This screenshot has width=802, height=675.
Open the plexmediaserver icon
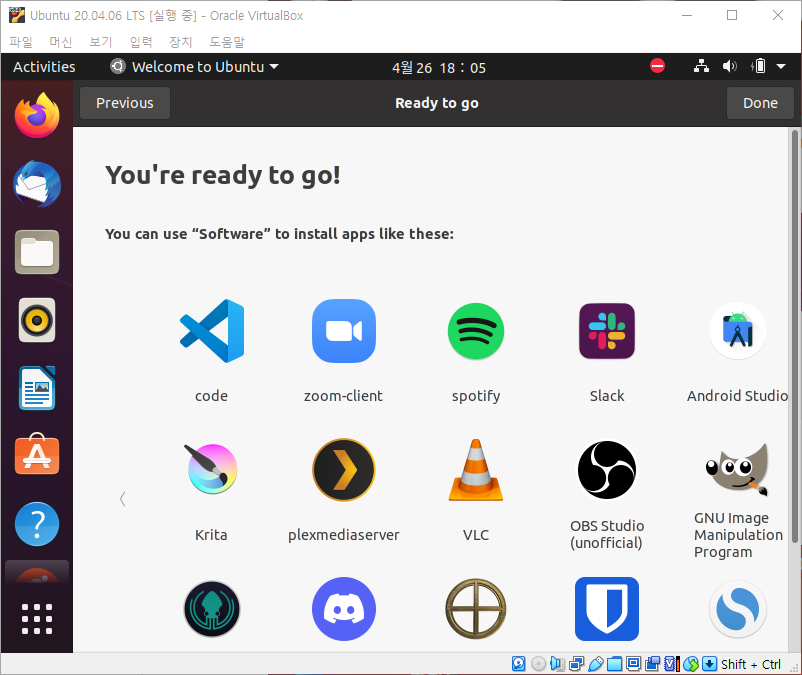(x=344, y=469)
